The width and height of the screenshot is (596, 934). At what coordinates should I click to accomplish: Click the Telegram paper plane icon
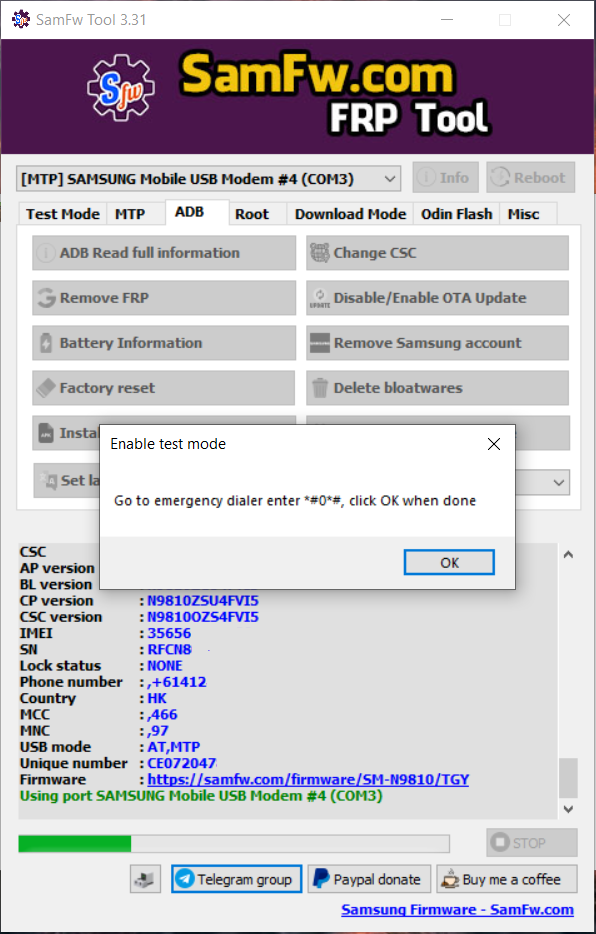pos(185,879)
